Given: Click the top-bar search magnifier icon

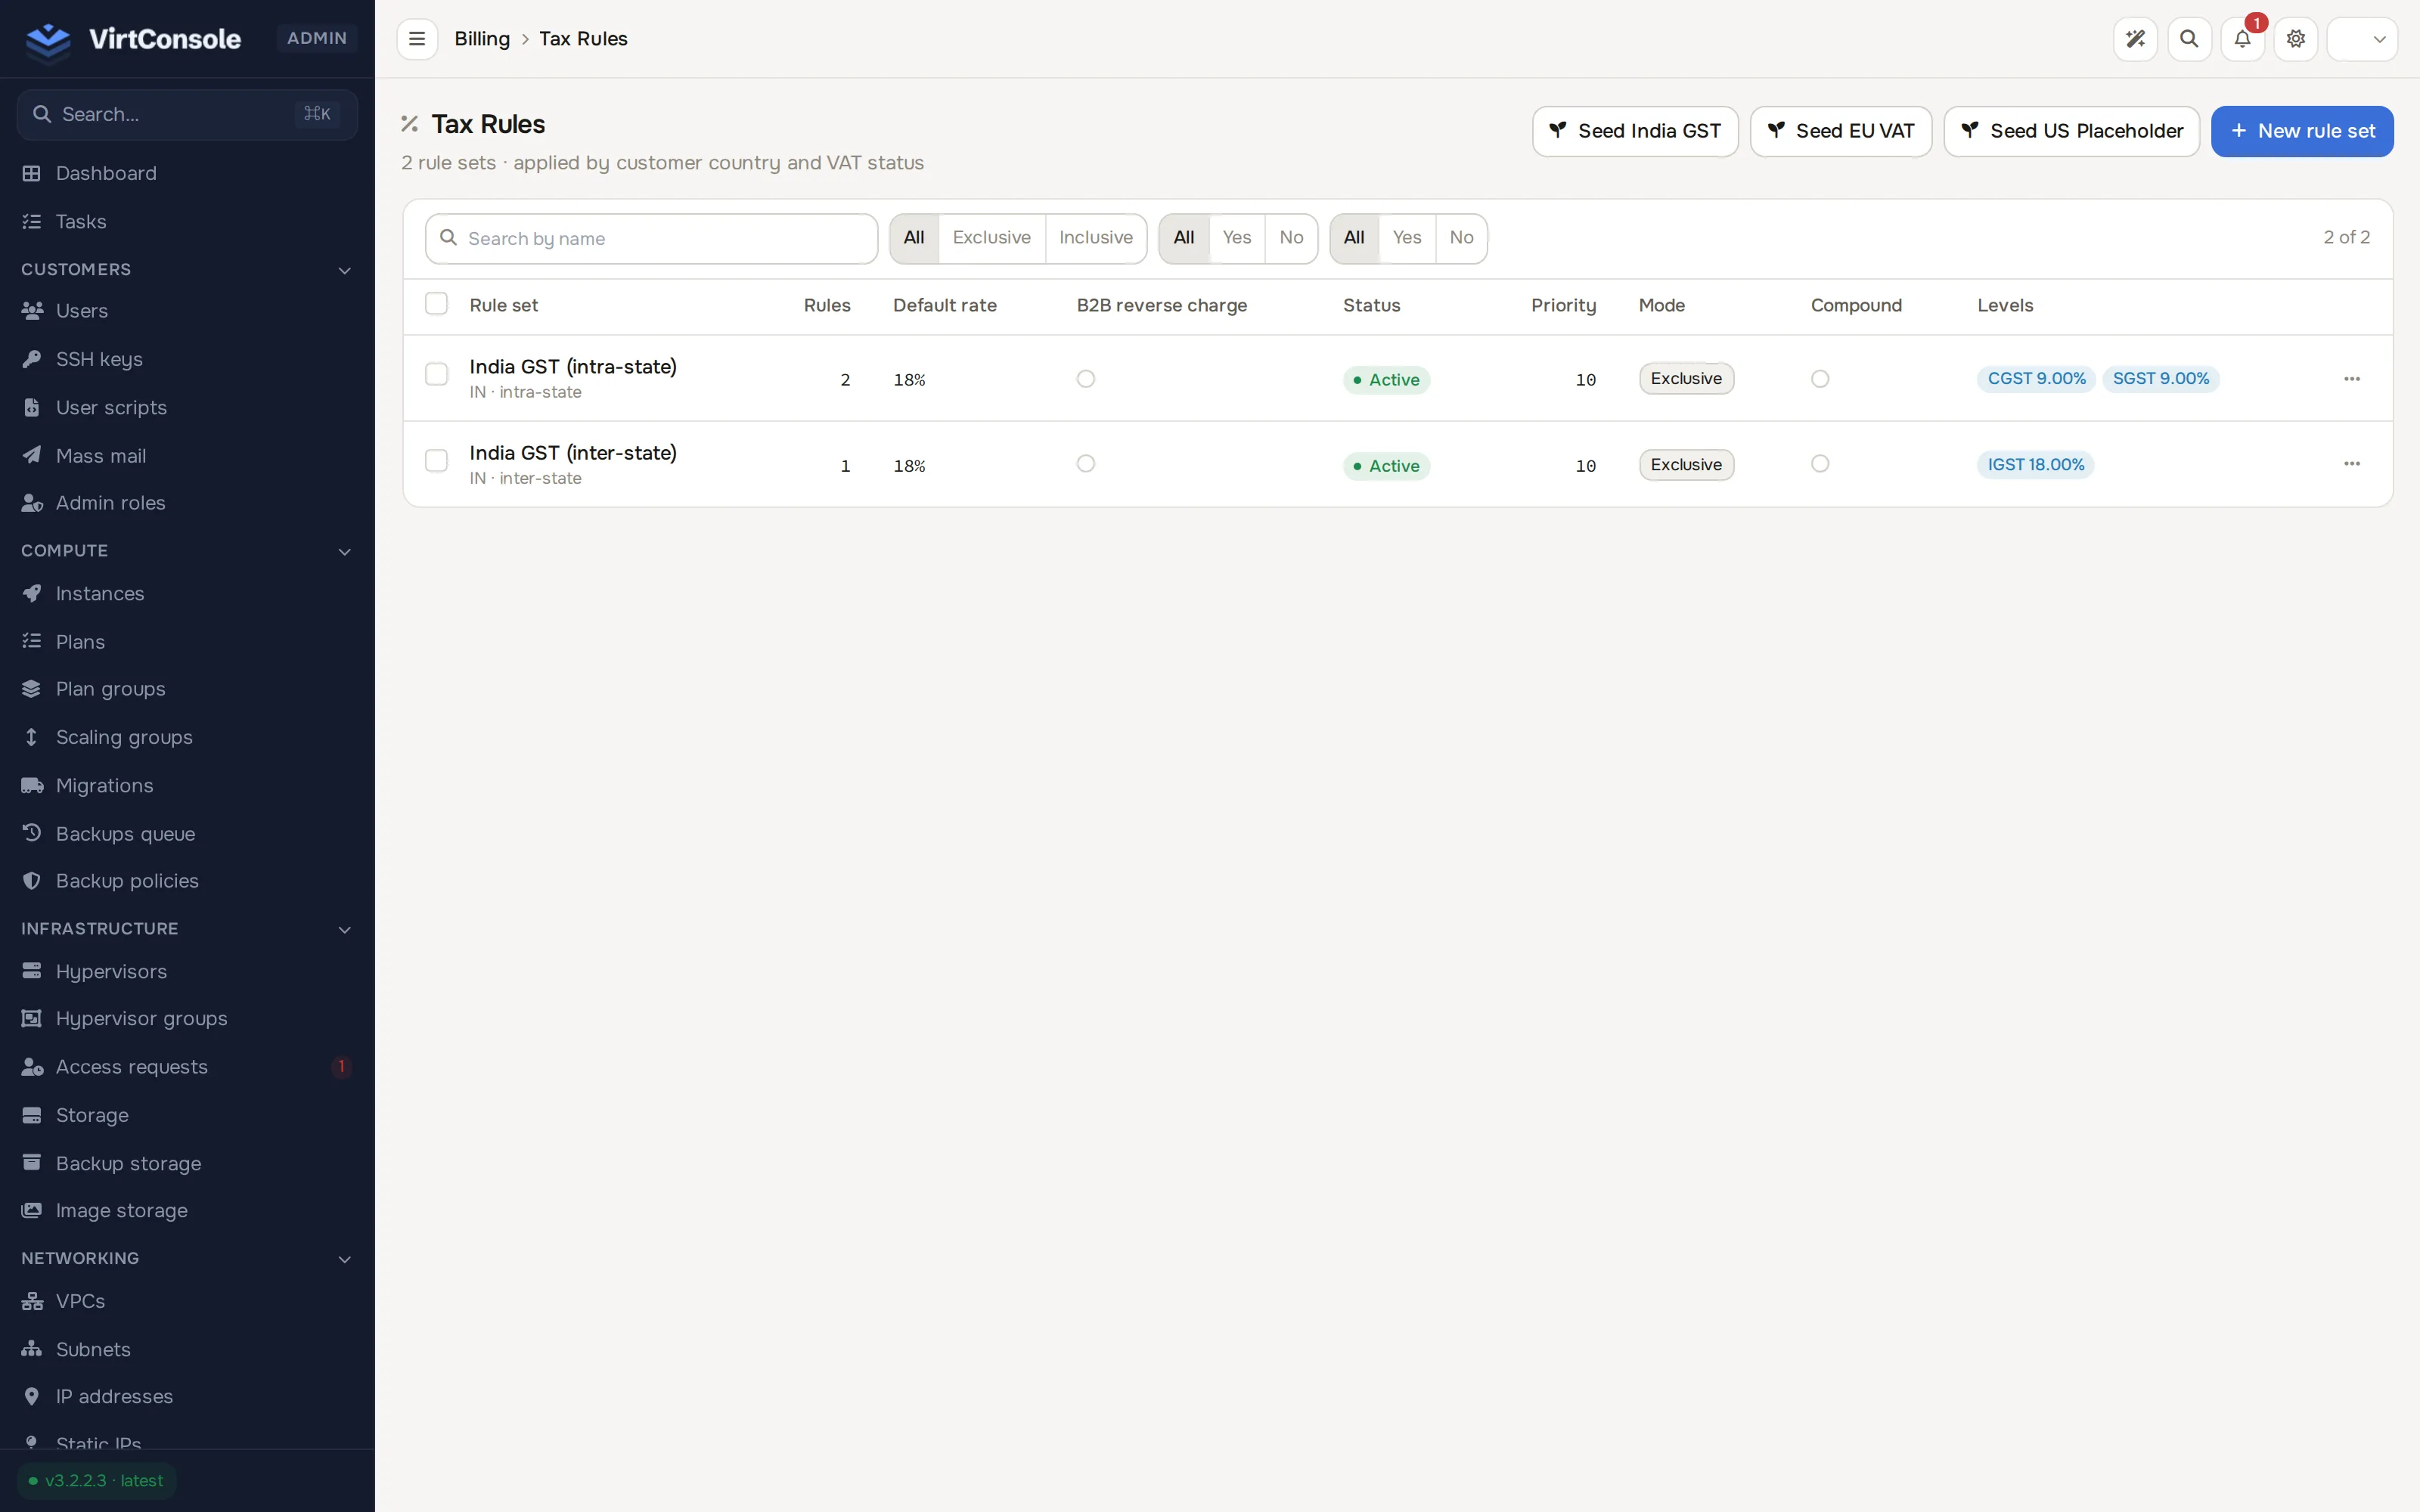Looking at the screenshot, I should (2189, 39).
